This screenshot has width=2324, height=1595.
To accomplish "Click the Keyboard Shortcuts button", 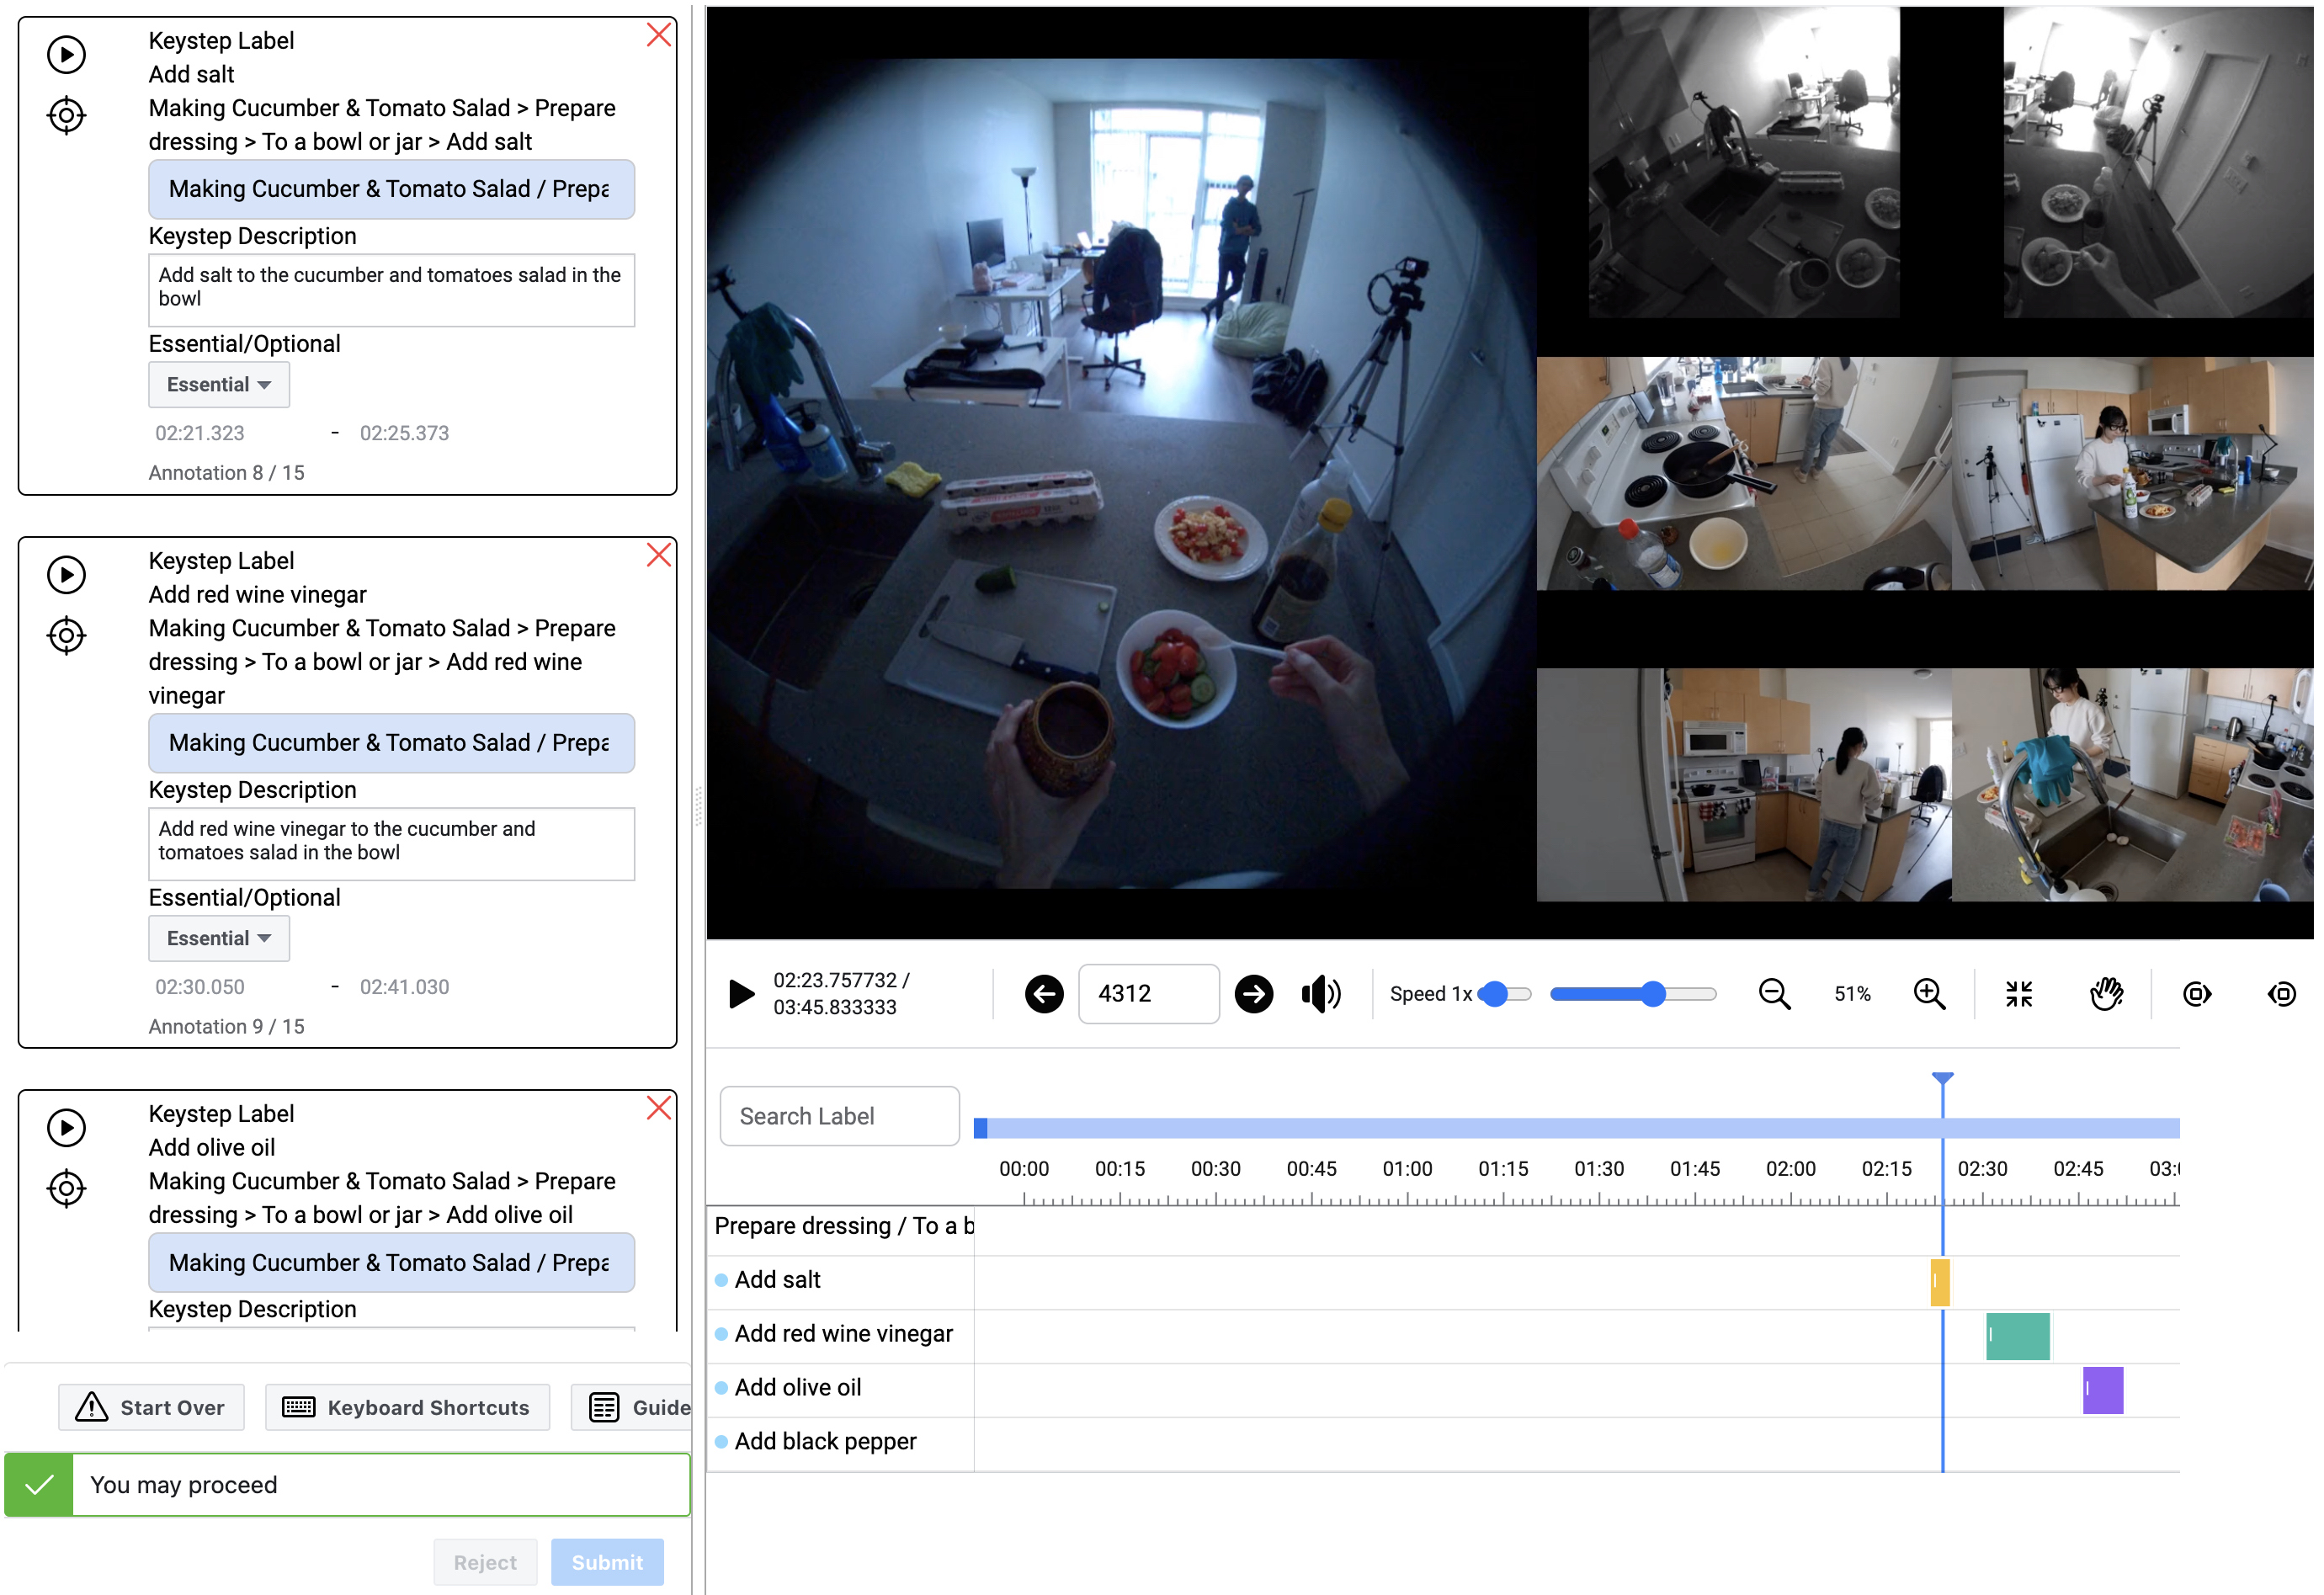I will (407, 1407).
